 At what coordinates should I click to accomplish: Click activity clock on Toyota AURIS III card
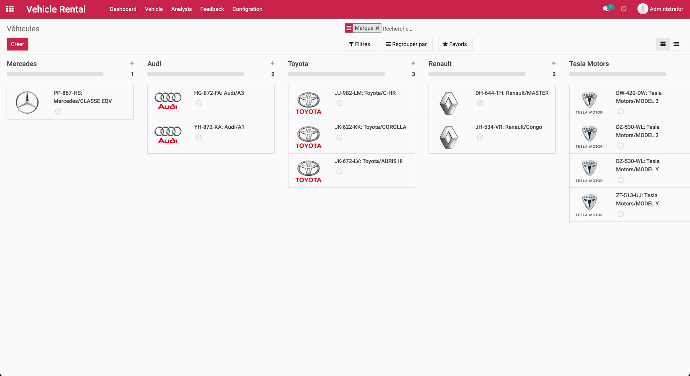(x=339, y=172)
